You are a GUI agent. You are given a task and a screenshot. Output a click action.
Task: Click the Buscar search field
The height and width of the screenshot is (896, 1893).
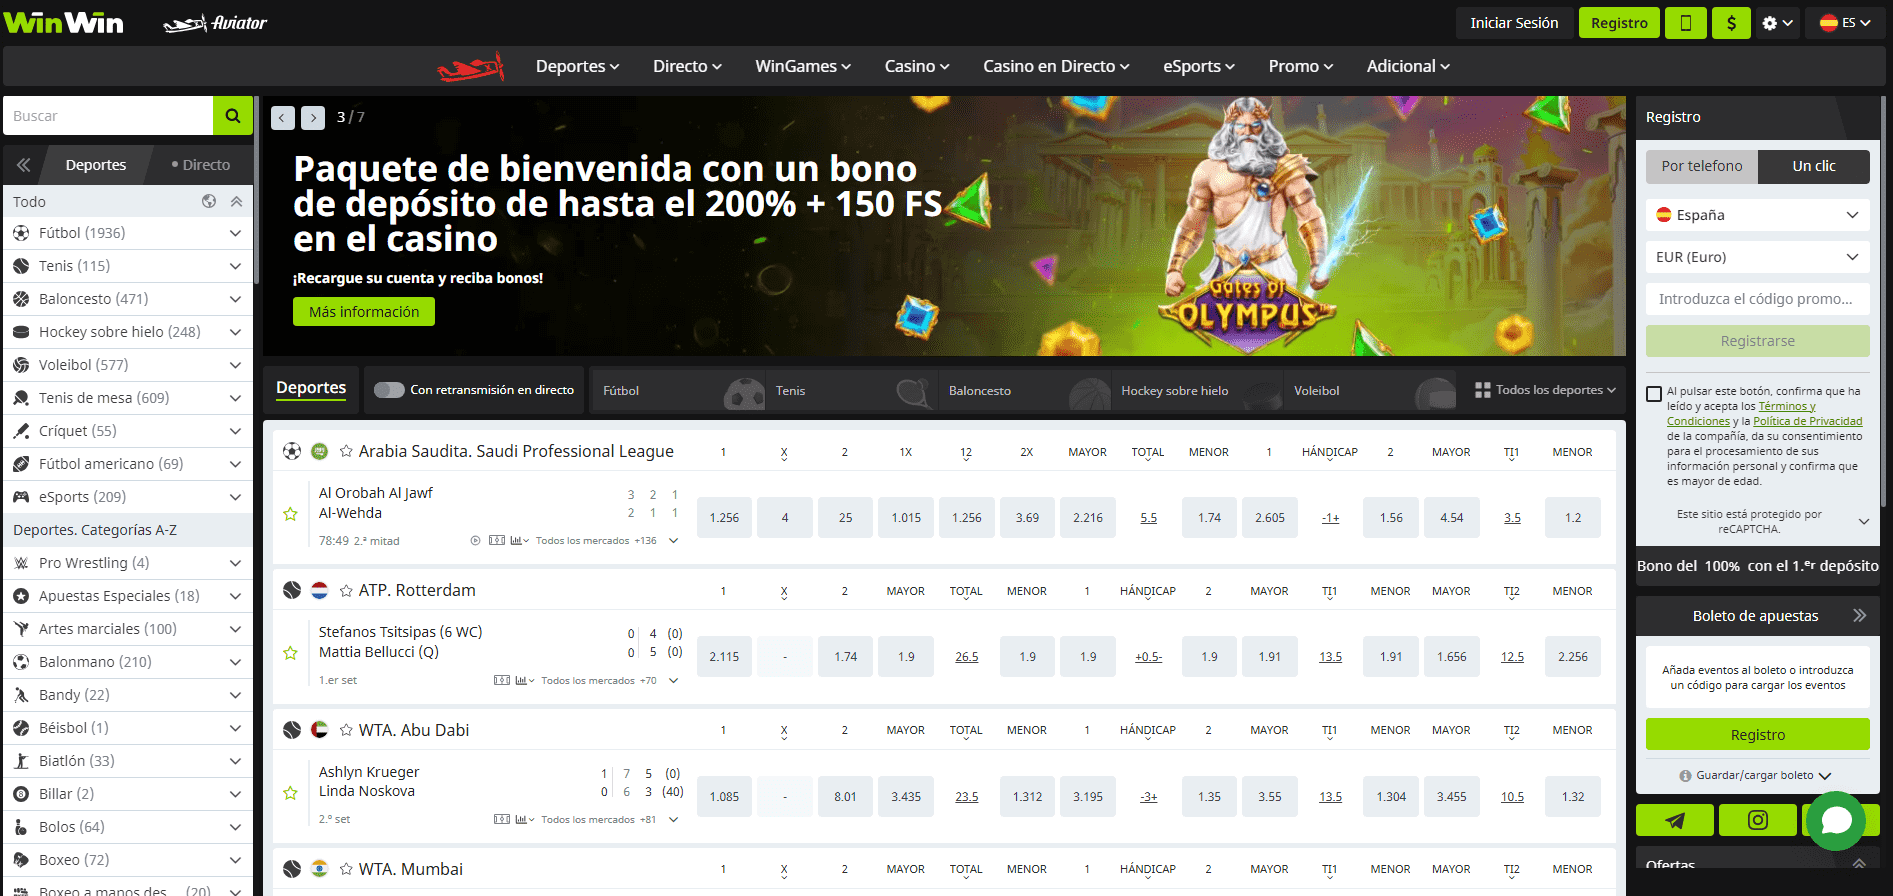[x=108, y=116]
